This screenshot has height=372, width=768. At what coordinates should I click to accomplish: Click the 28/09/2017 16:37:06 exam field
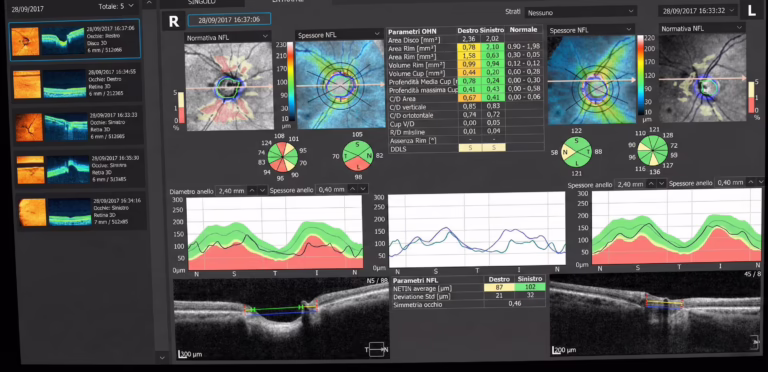point(229,20)
